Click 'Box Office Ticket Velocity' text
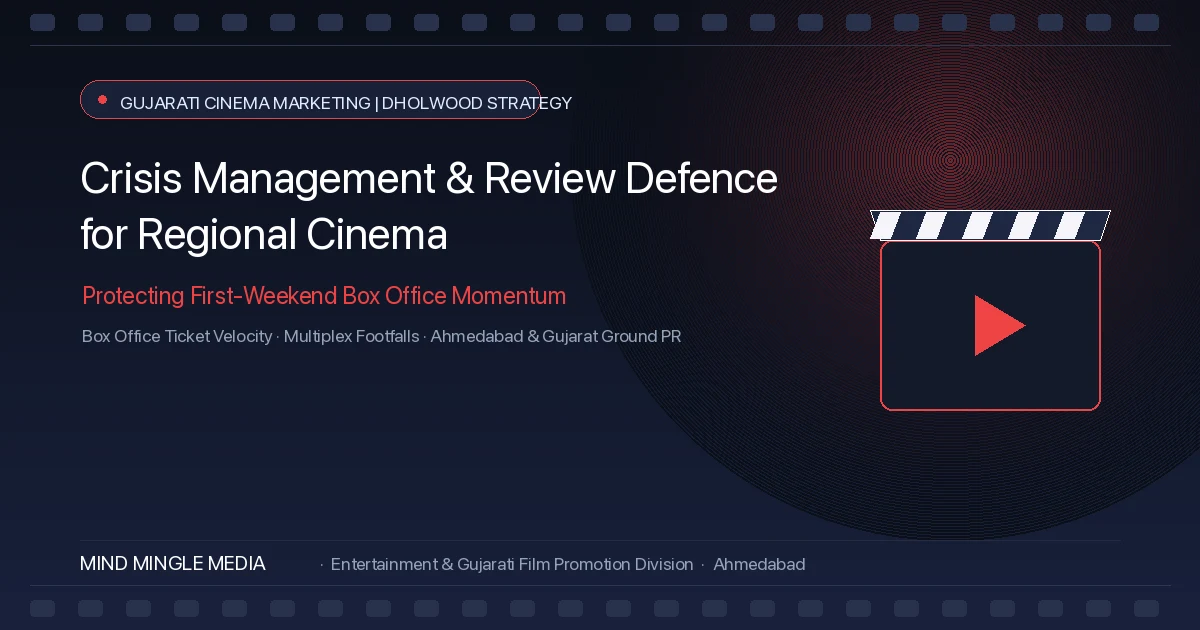The height and width of the screenshot is (630, 1200). tap(177, 336)
